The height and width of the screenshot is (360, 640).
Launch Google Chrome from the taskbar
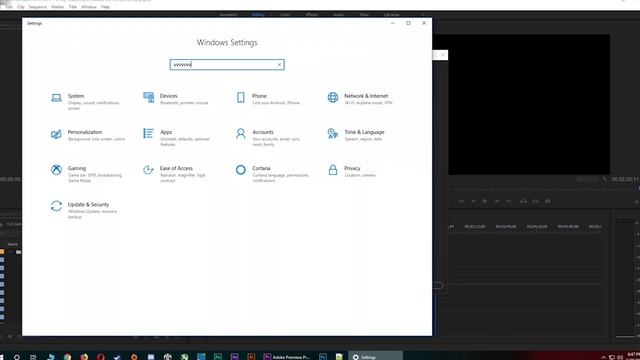pyautogui.click(x=67, y=357)
